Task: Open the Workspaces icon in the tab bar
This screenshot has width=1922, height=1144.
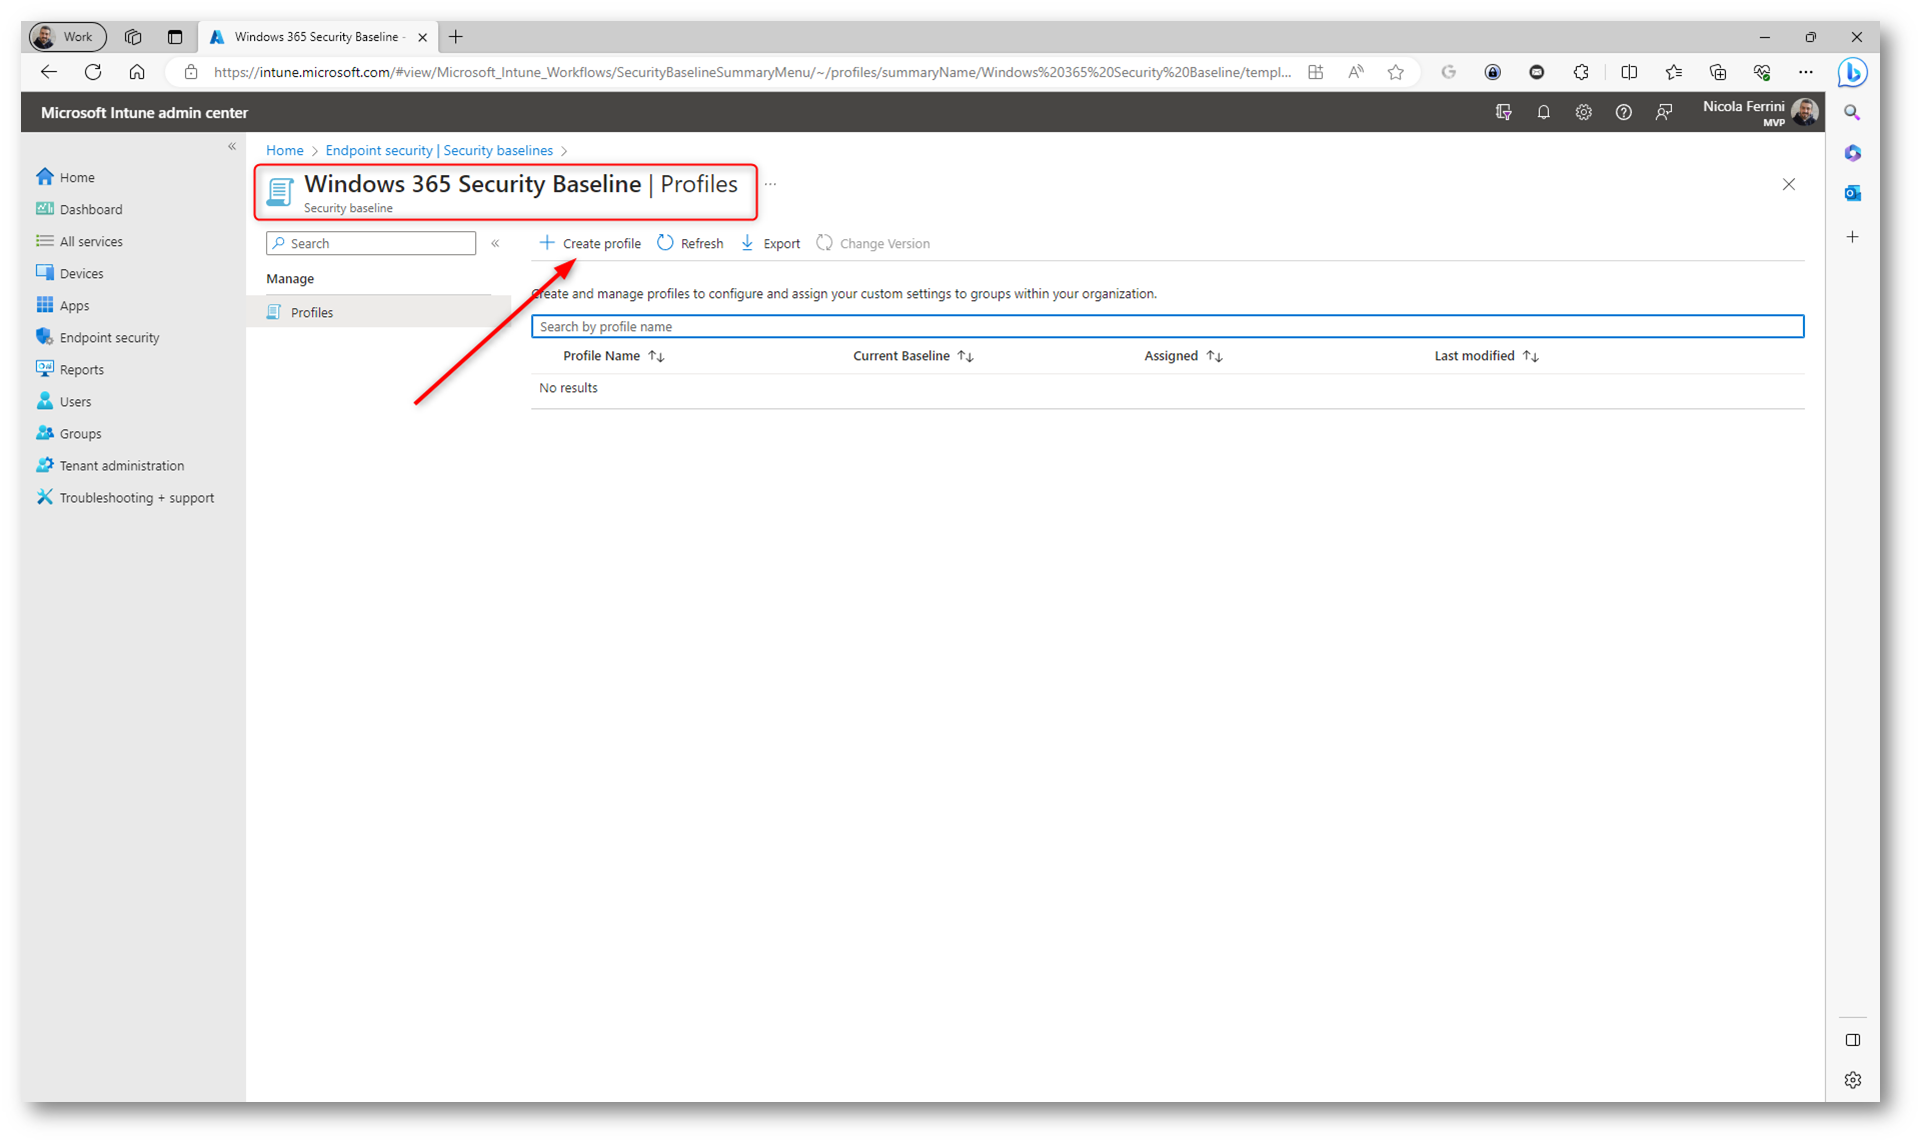Action: (133, 37)
